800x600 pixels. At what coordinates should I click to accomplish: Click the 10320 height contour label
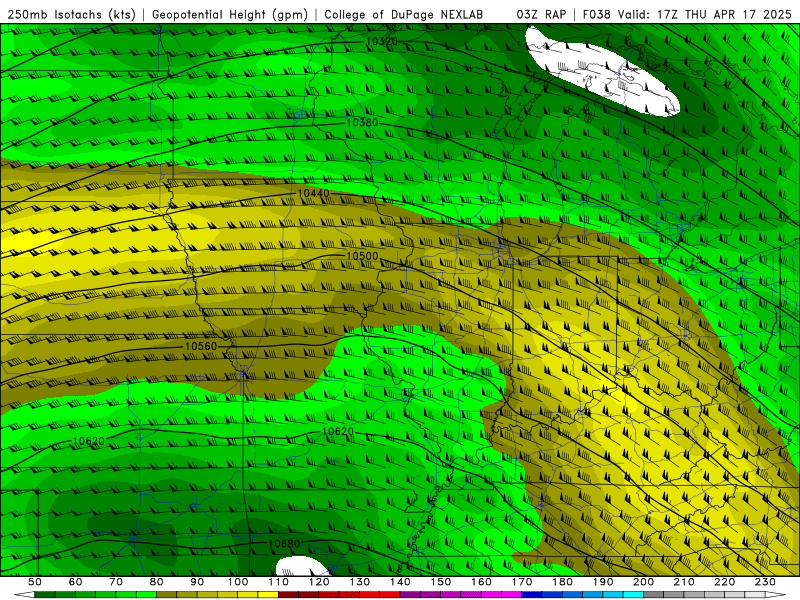pos(382,41)
